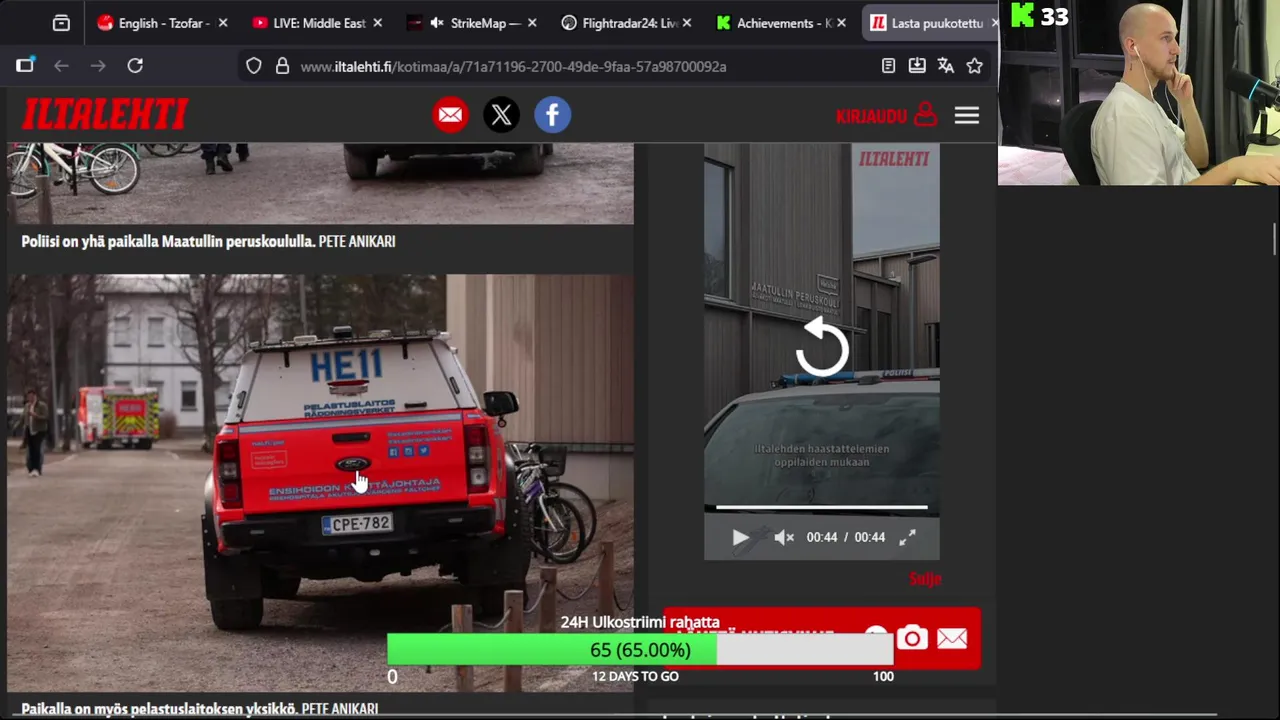Expand the video to fullscreen

point(907,537)
